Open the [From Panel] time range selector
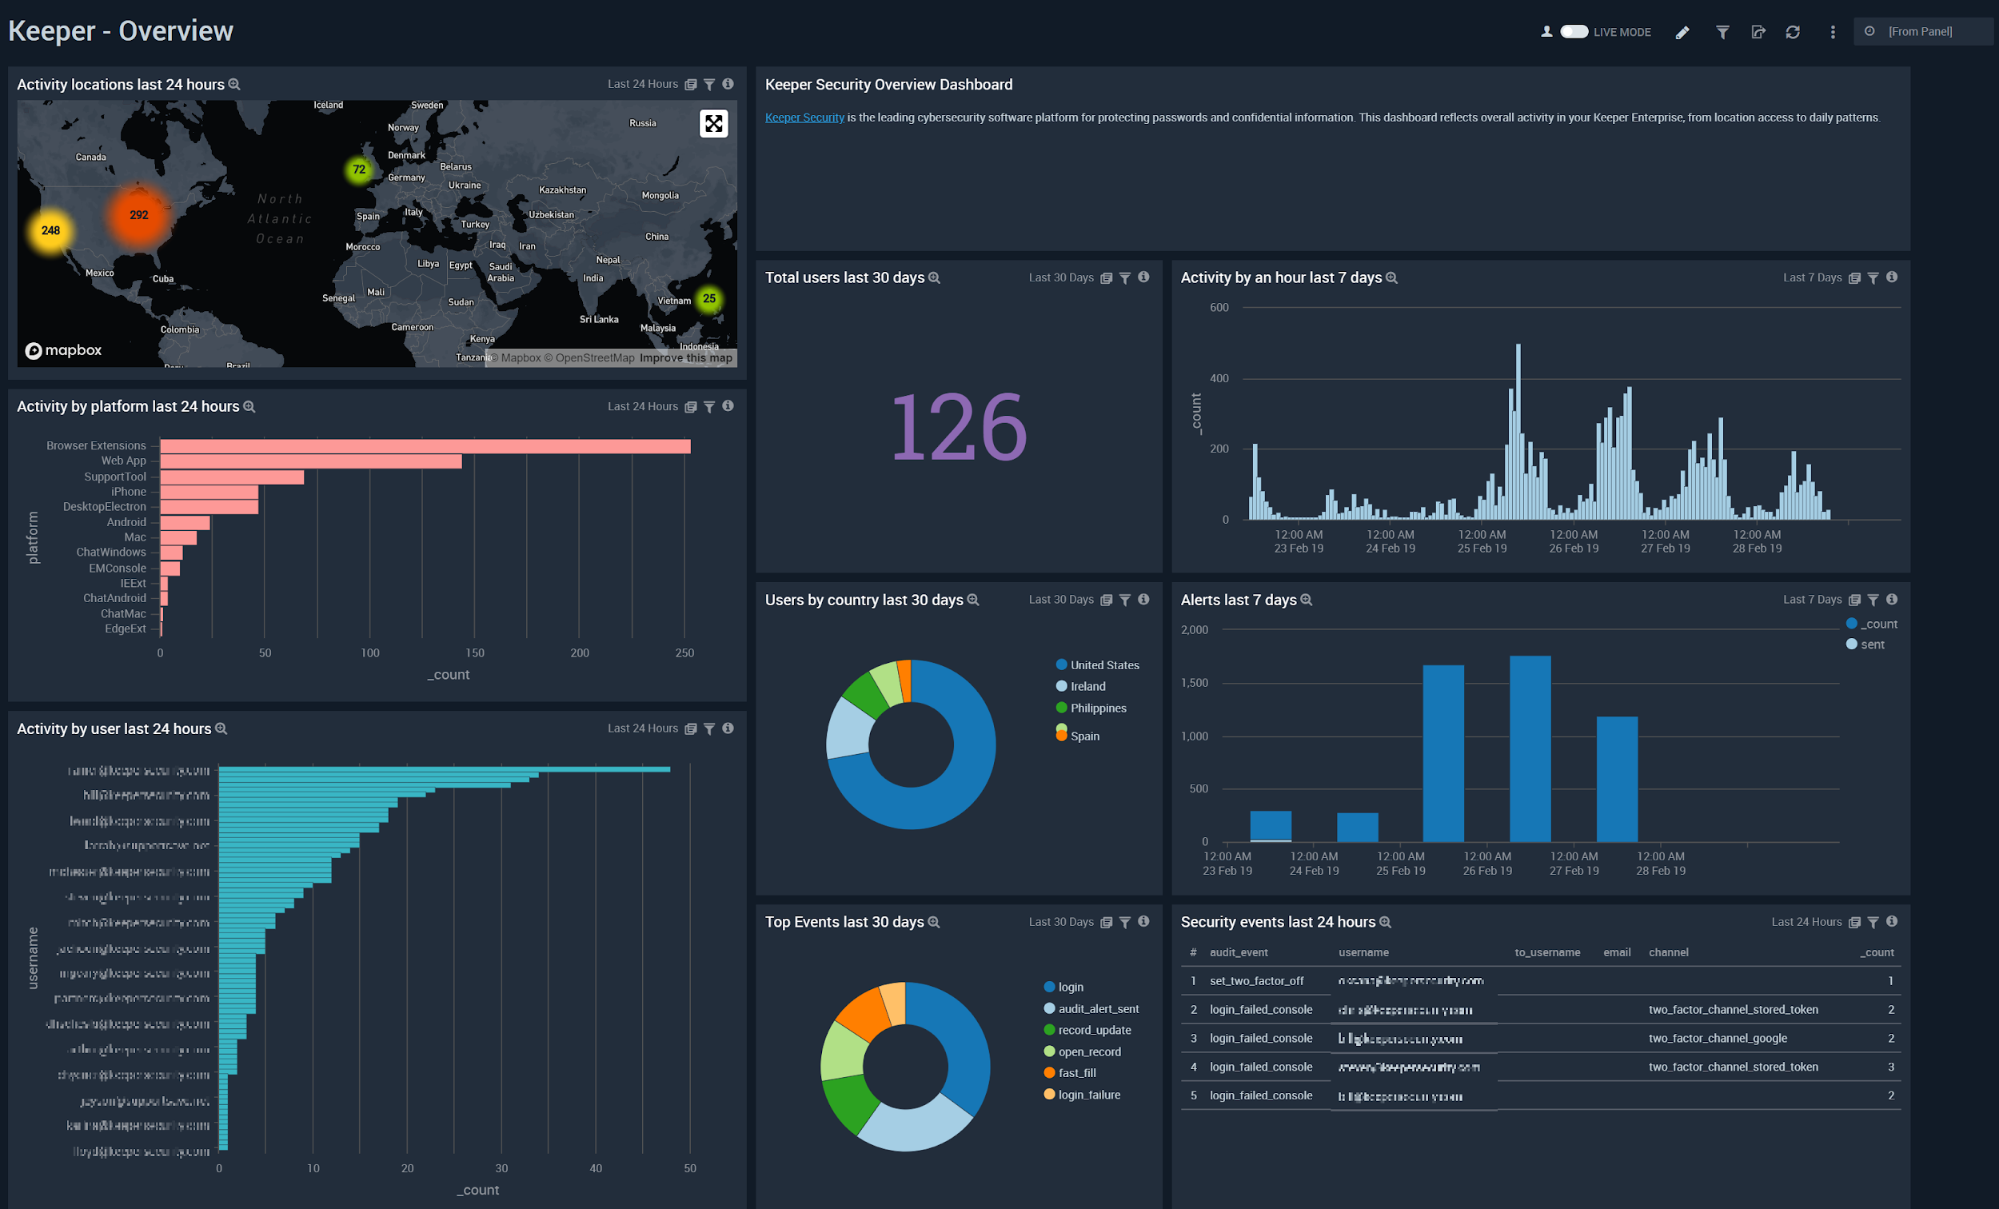The image size is (1999, 1209). click(1921, 31)
